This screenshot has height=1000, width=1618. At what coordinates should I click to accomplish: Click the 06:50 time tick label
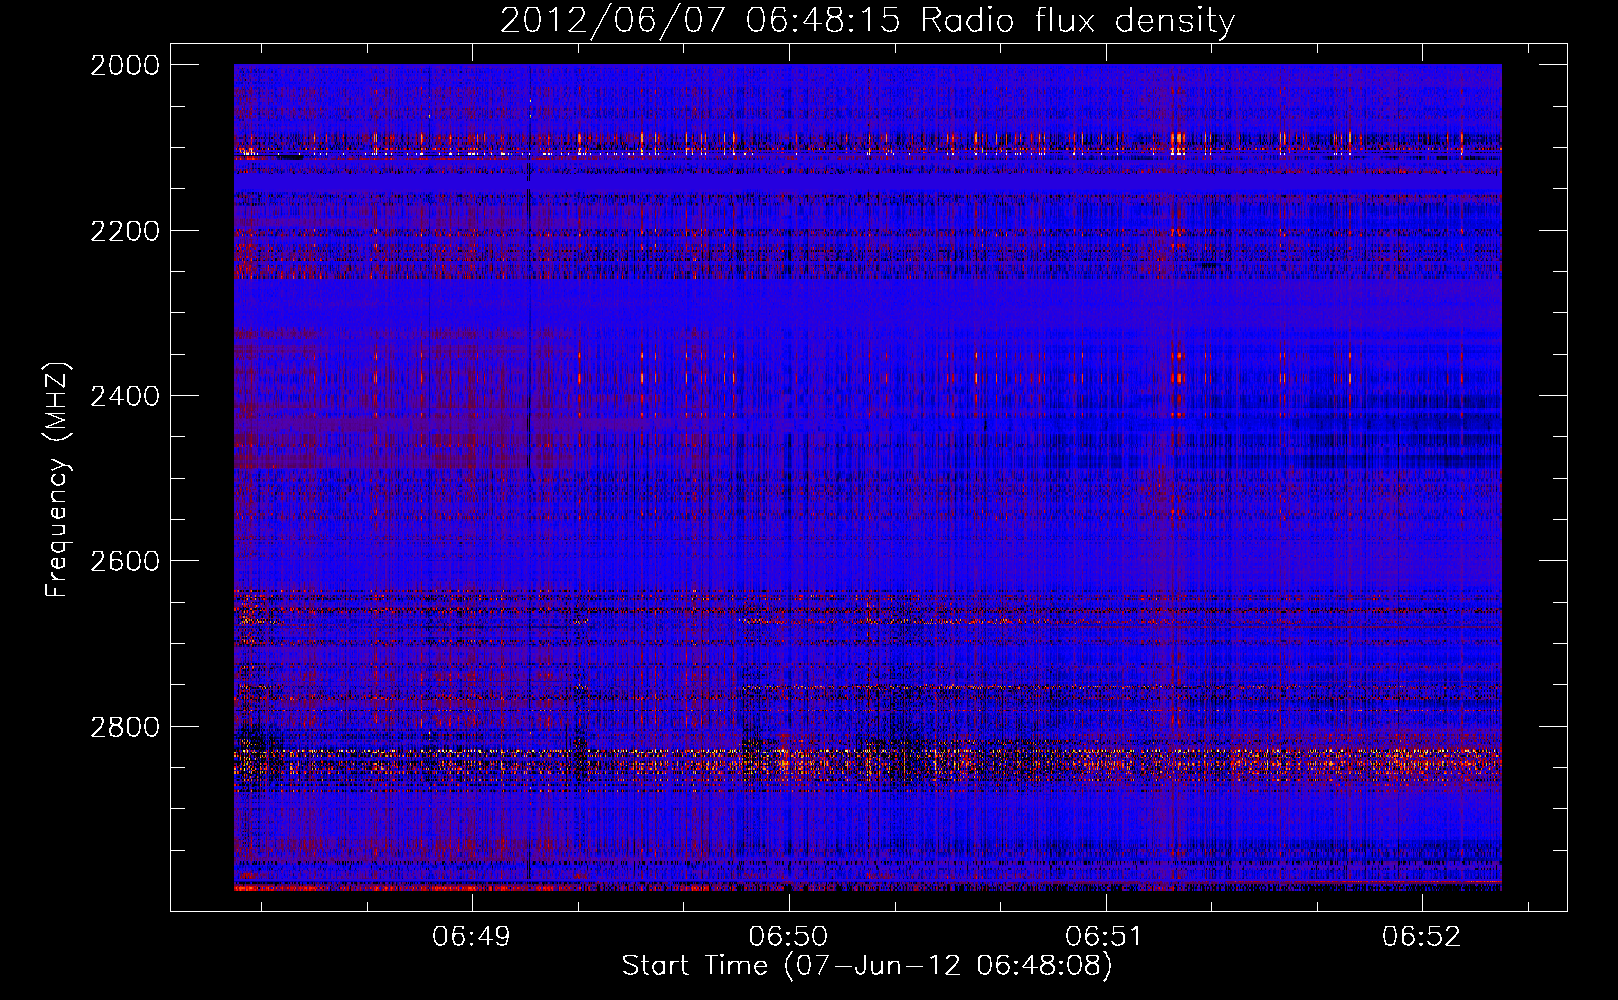(x=789, y=936)
